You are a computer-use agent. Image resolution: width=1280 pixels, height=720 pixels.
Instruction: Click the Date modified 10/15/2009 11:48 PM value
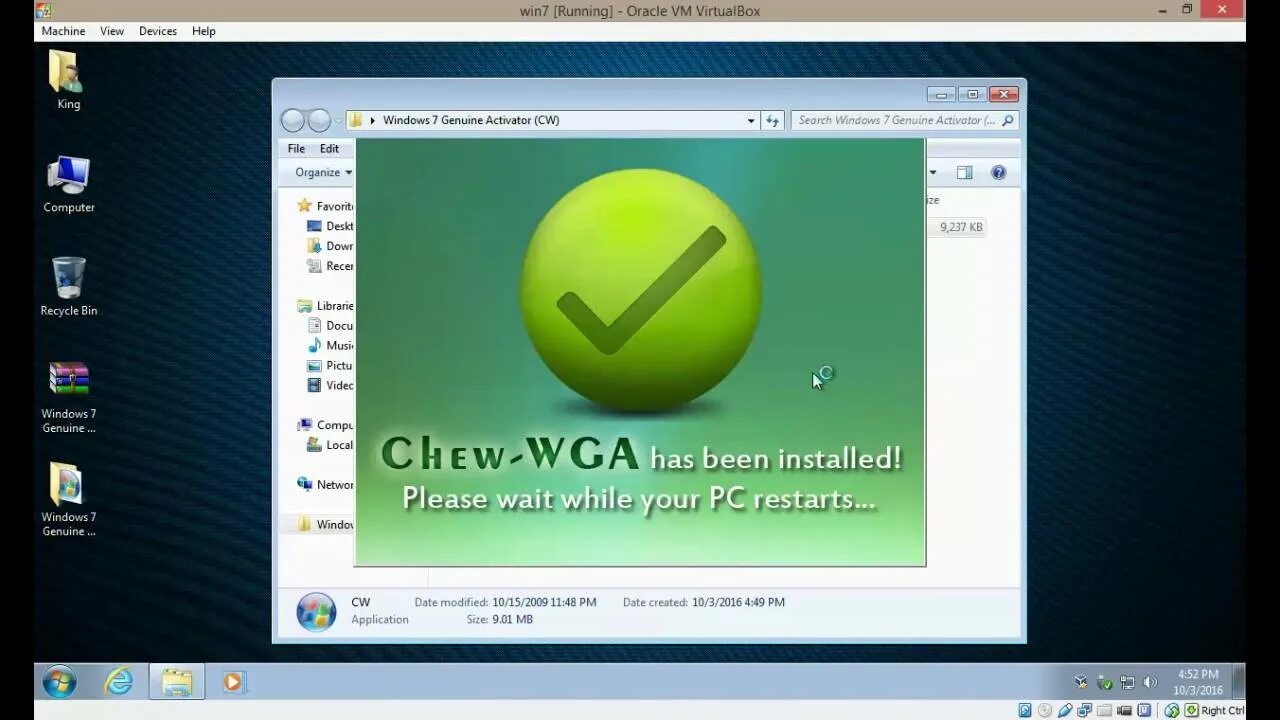[x=544, y=603]
